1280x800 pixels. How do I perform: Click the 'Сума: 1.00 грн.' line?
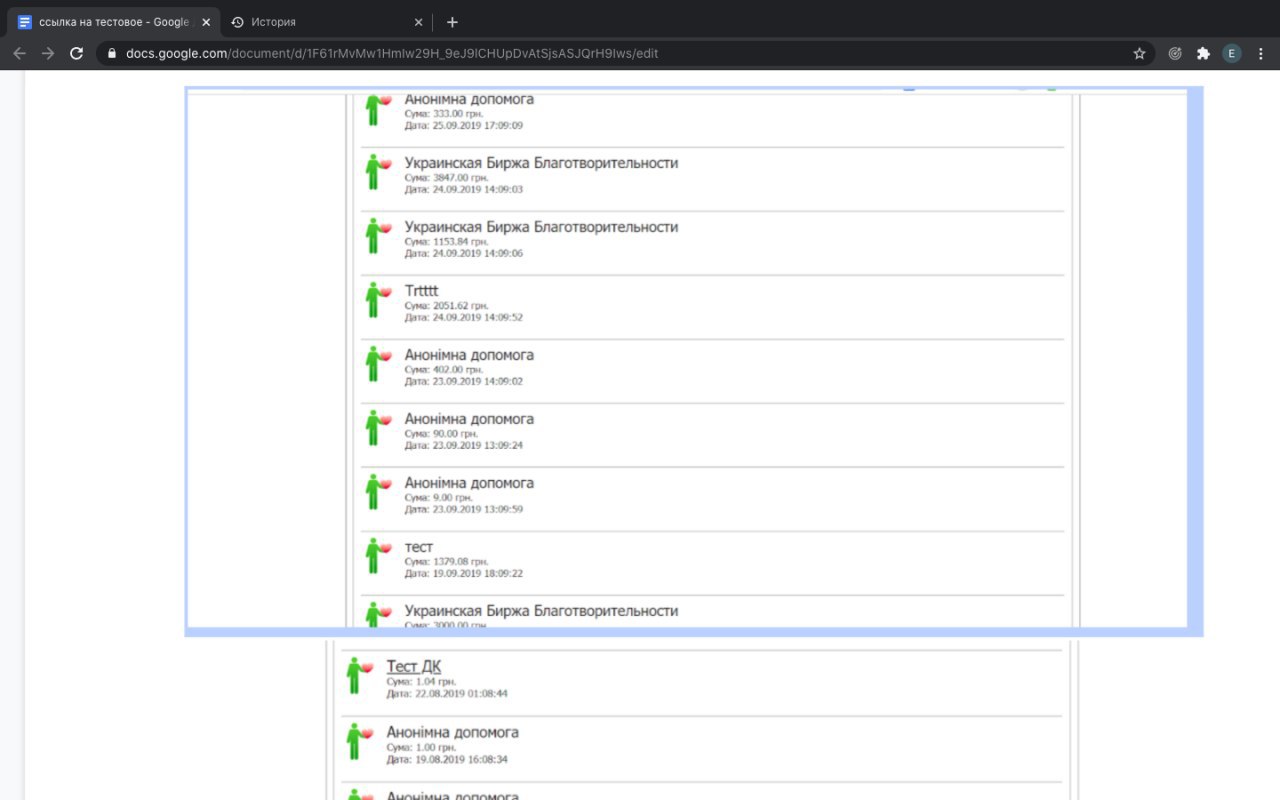(421, 748)
